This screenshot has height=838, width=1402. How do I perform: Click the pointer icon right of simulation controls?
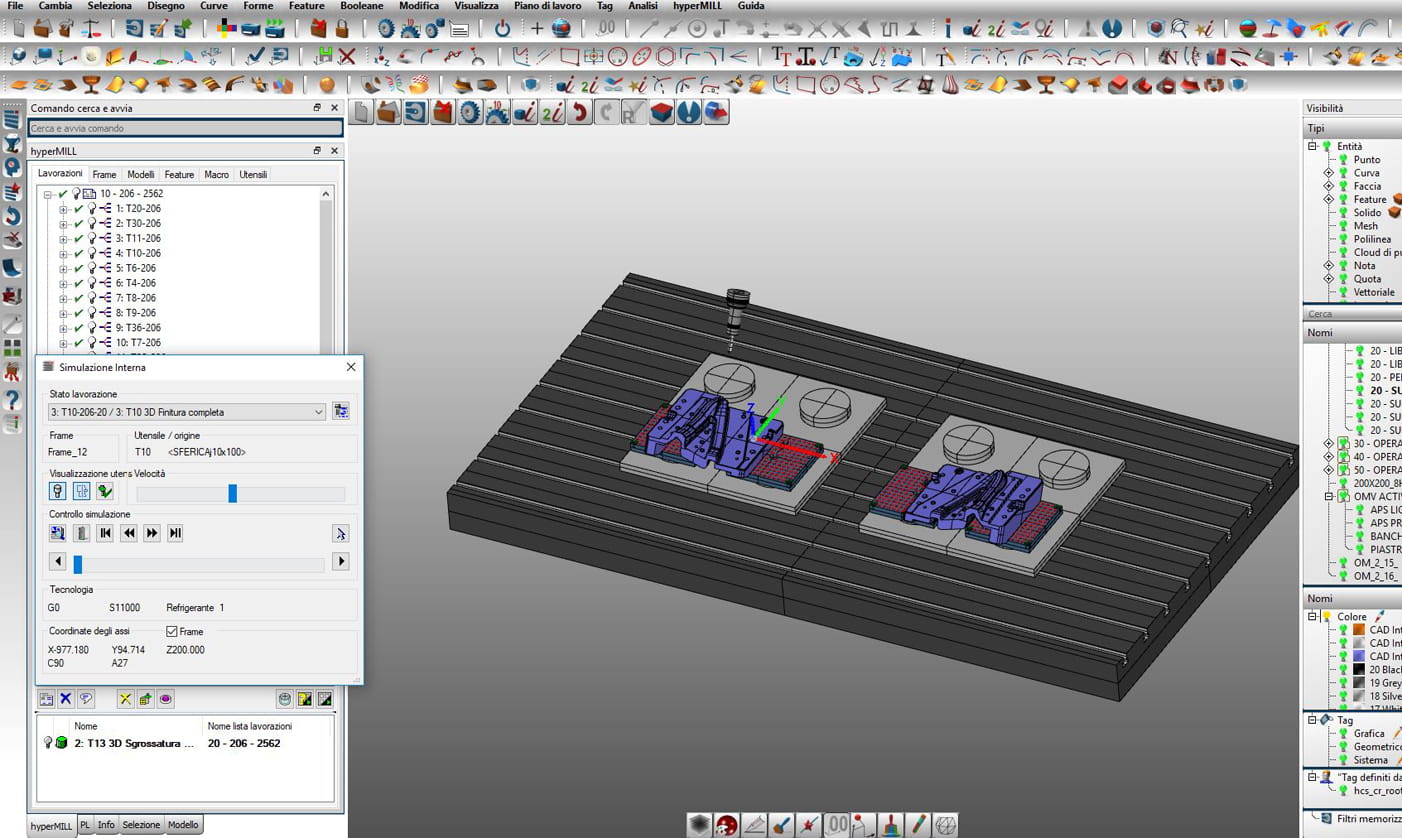point(340,533)
